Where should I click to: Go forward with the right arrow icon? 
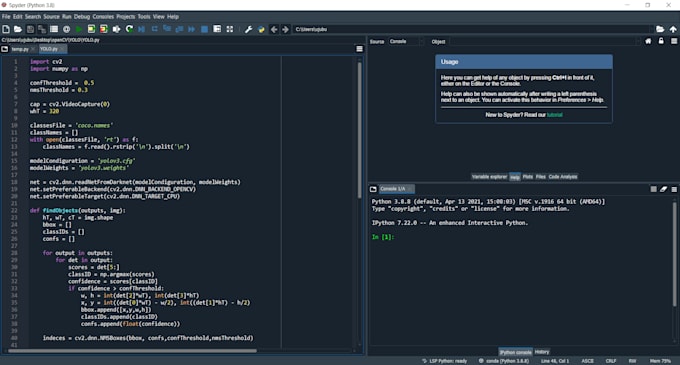[x=285, y=29]
